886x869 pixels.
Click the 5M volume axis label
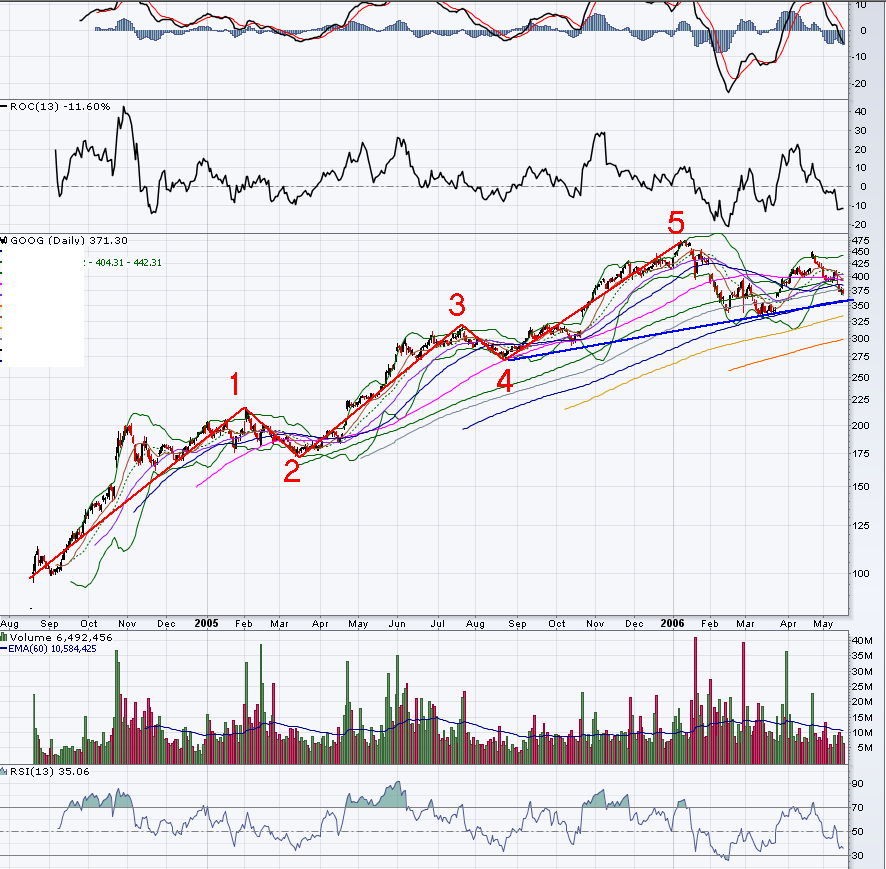865,748
